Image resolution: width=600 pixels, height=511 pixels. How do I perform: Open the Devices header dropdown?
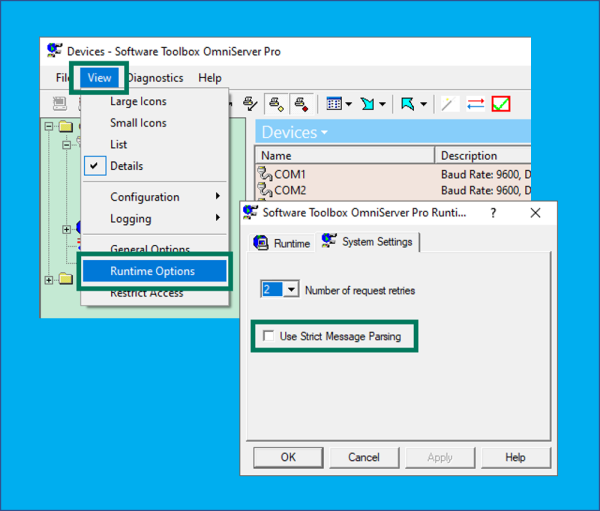pos(324,132)
